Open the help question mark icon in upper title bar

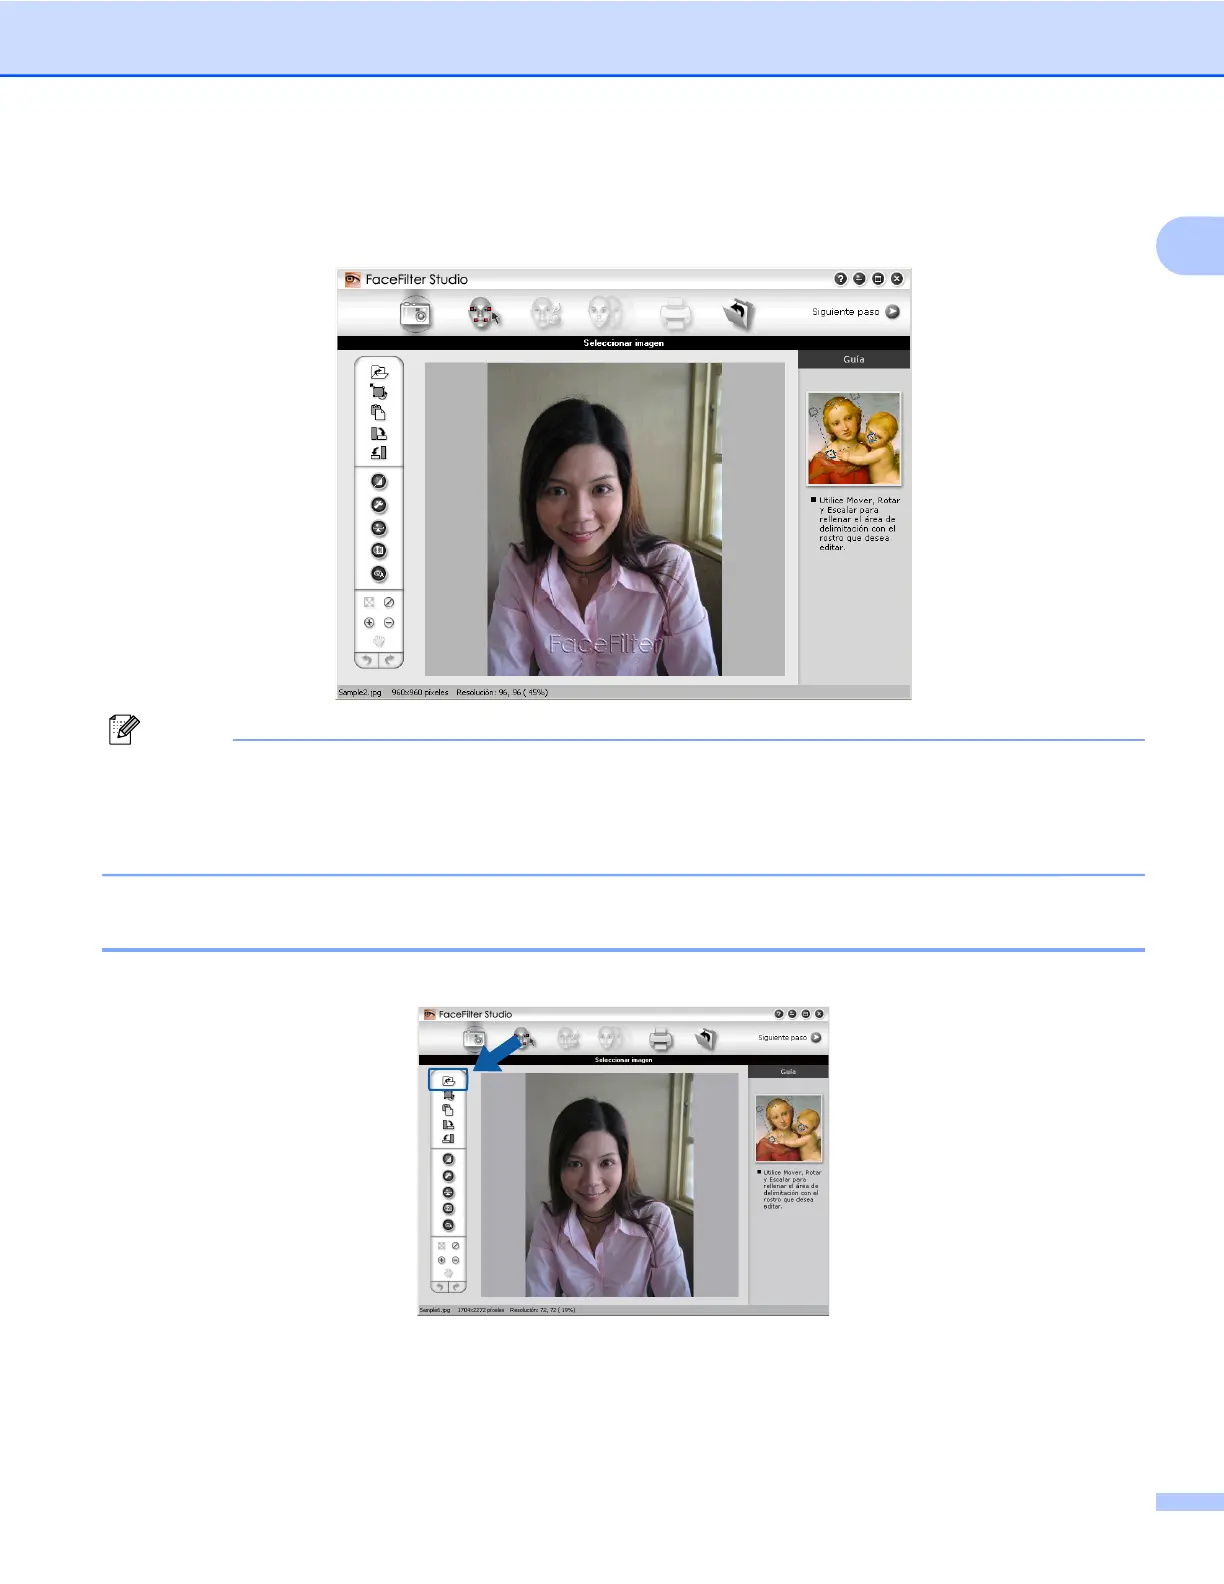click(x=841, y=279)
